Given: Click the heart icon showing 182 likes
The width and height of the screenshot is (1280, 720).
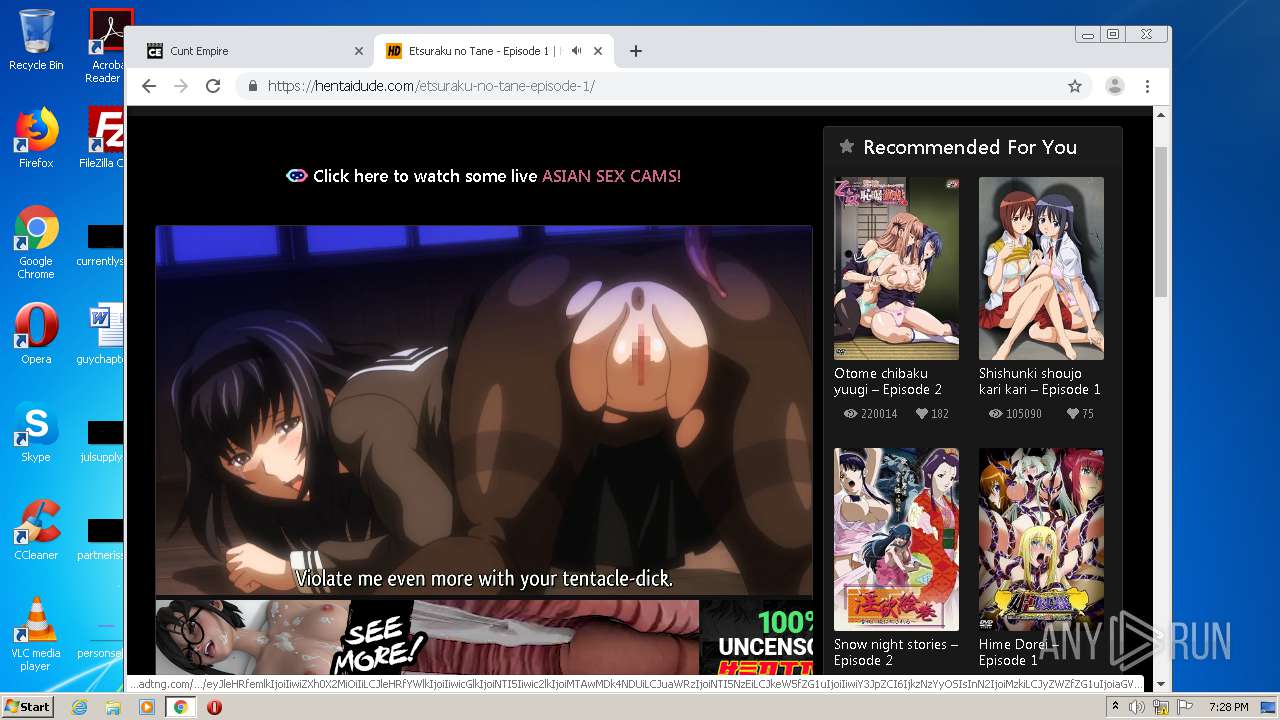Looking at the screenshot, I should (922, 413).
